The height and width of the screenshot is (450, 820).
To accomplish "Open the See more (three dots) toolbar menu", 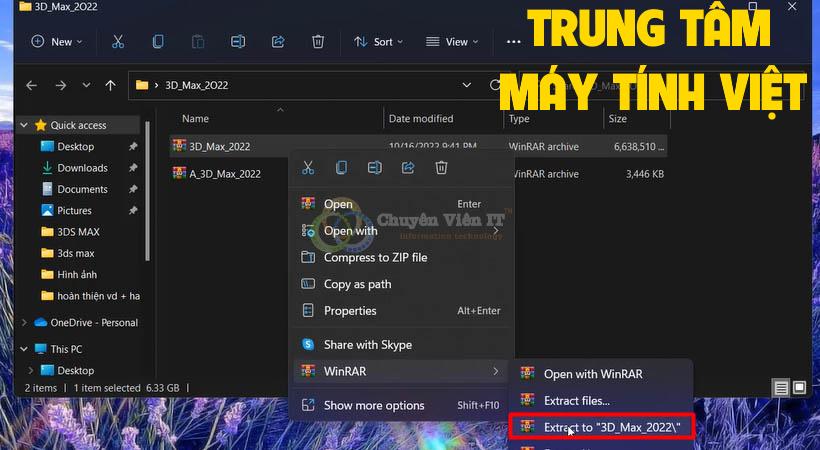I will coord(514,42).
